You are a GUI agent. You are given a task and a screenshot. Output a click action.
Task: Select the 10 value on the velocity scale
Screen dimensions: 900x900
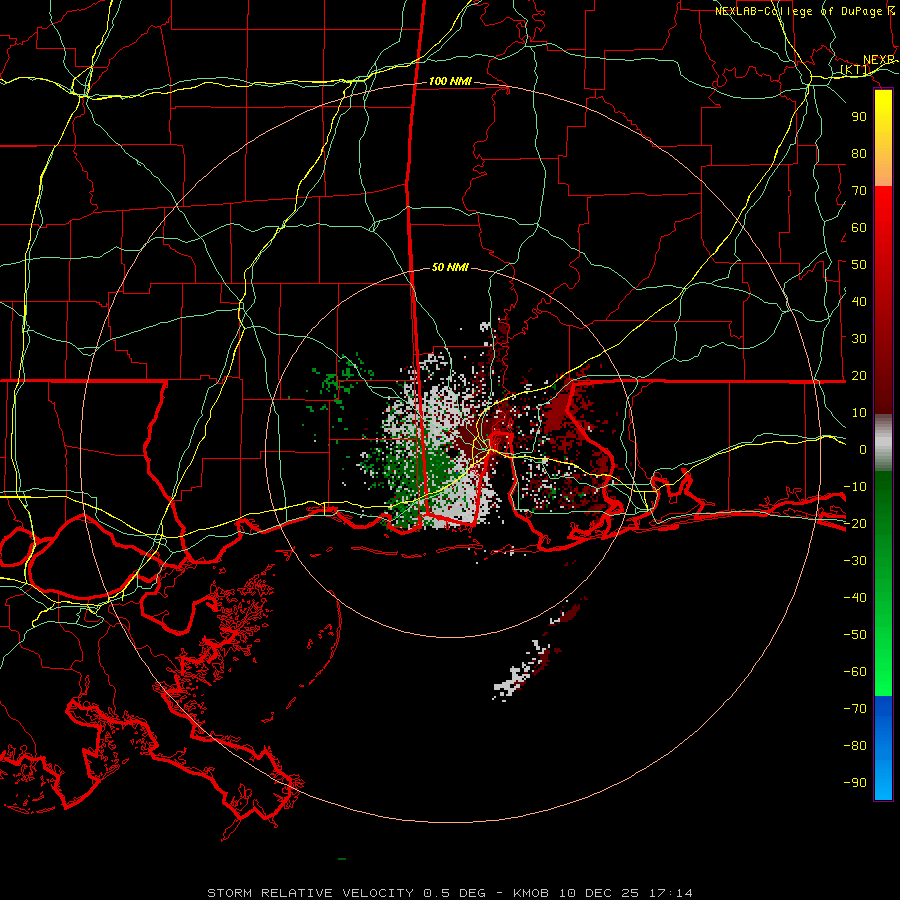[859, 413]
